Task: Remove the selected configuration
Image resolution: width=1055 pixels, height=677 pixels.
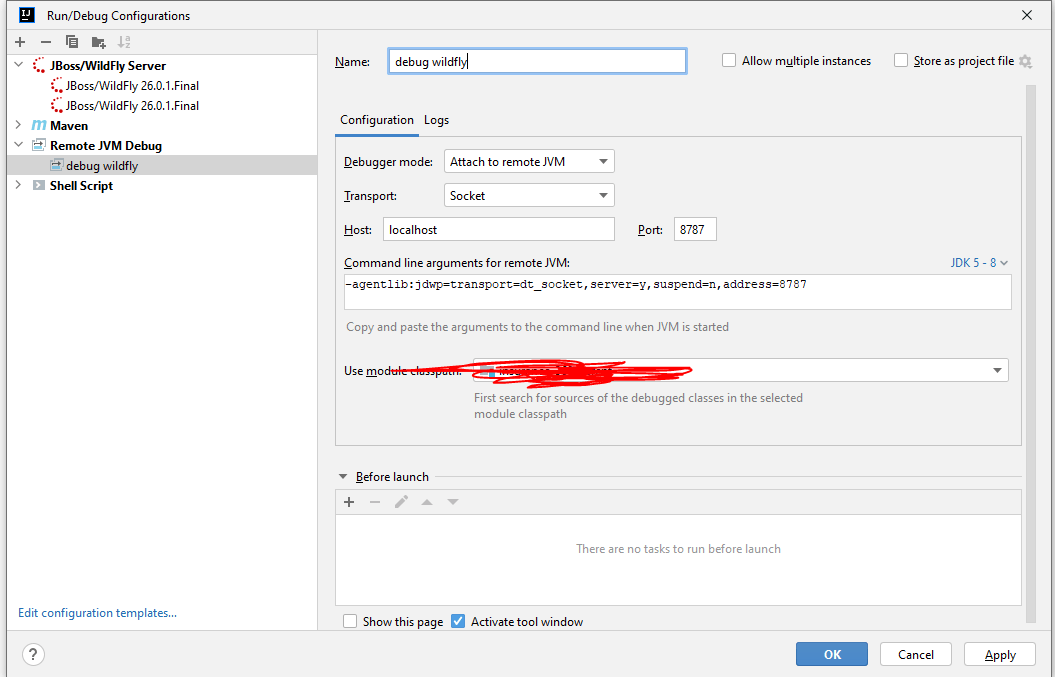Action: 44,41
